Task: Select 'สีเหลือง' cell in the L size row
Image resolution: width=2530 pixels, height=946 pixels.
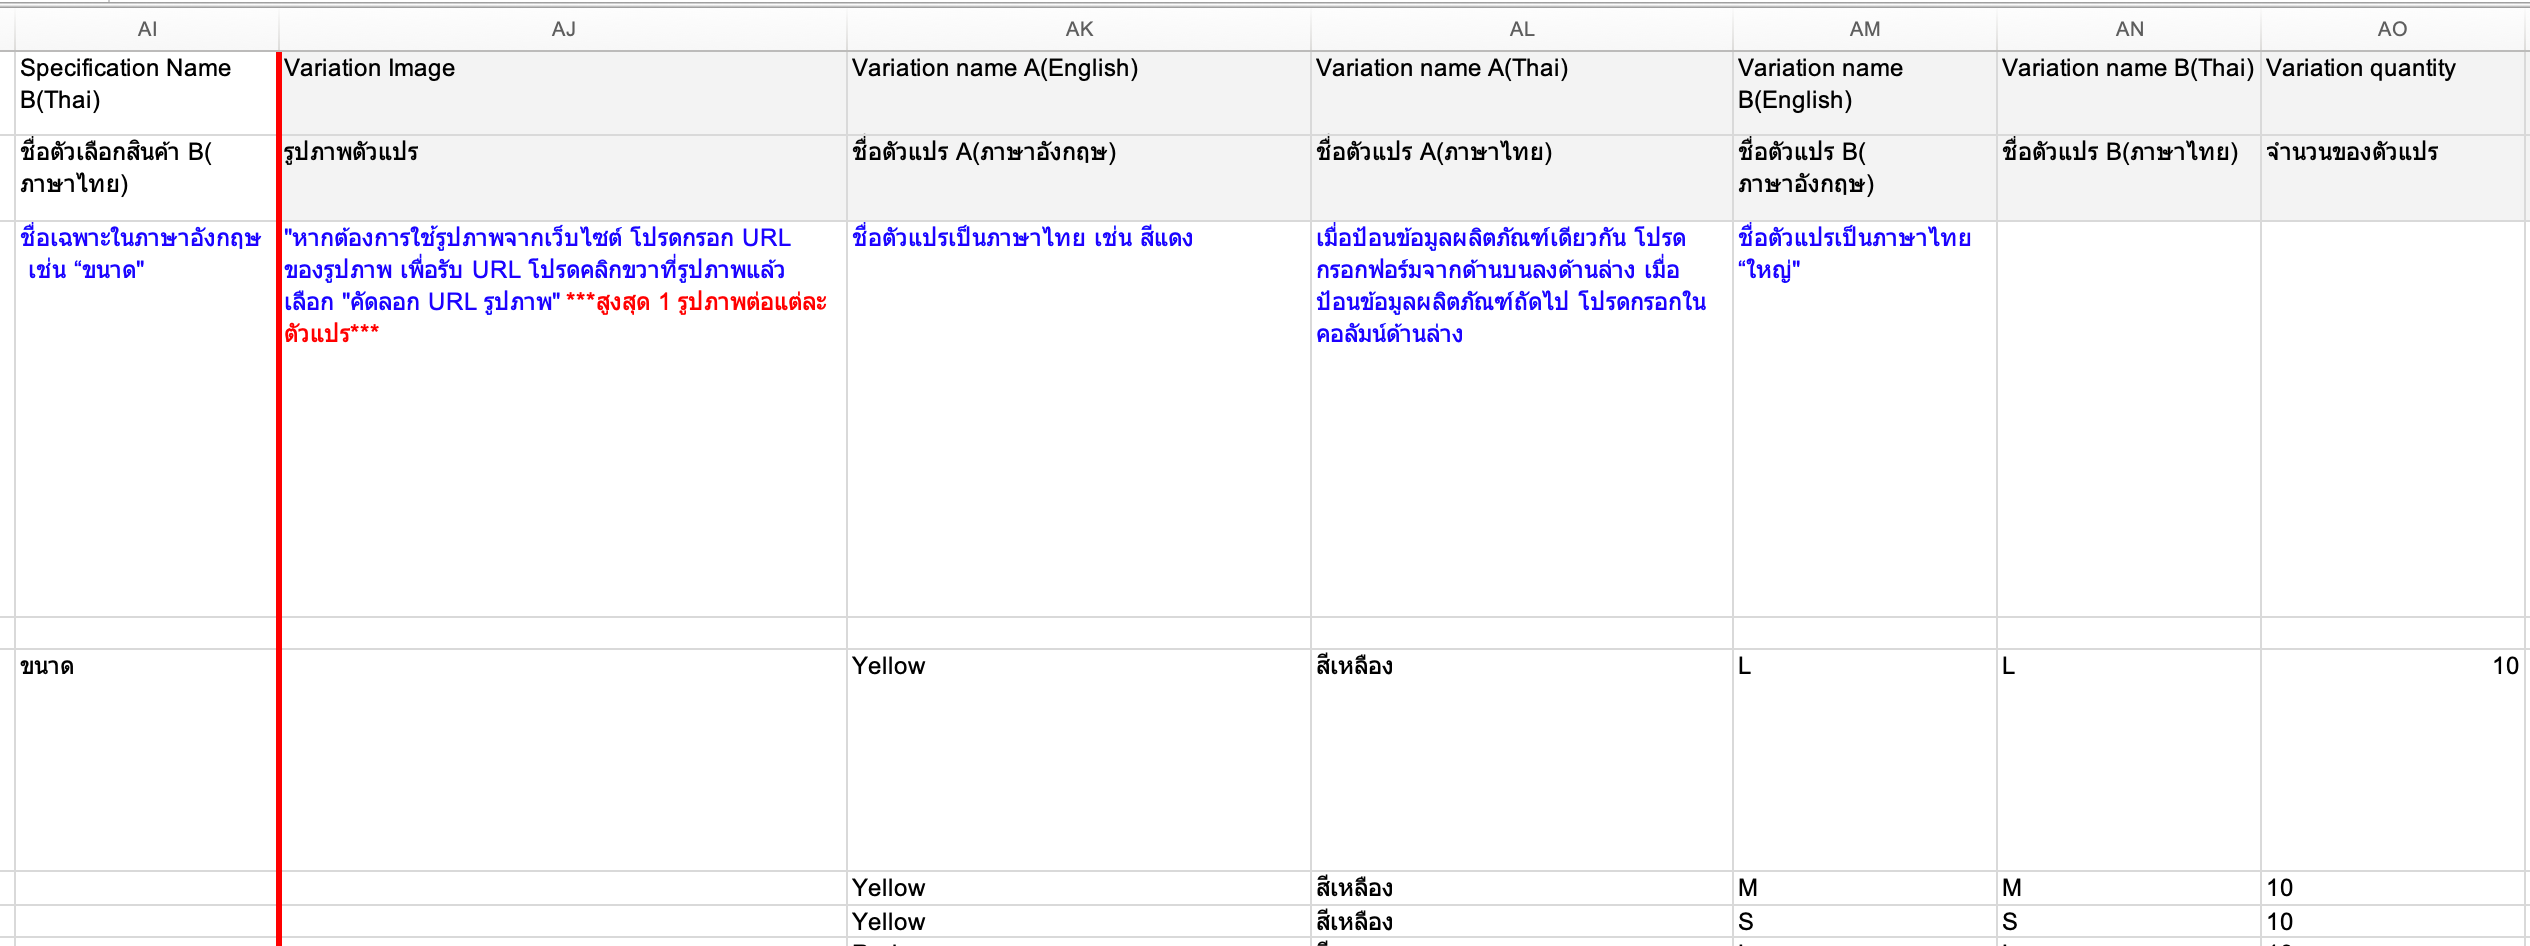Action: click(1522, 760)
